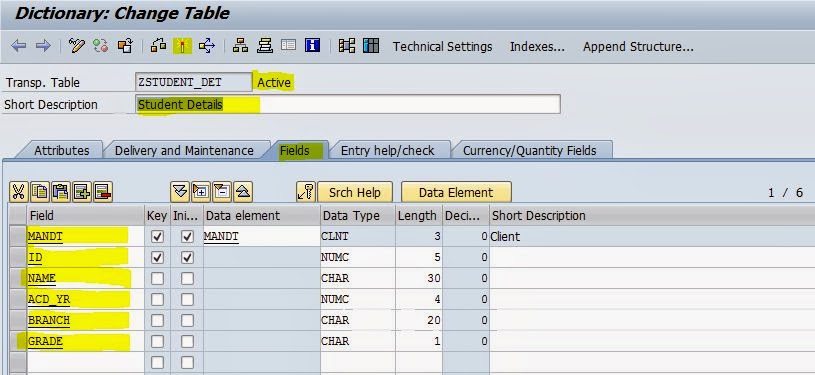The image size is (815, 375).
Task: Click the Data Element button
Action: pos(456,192)
